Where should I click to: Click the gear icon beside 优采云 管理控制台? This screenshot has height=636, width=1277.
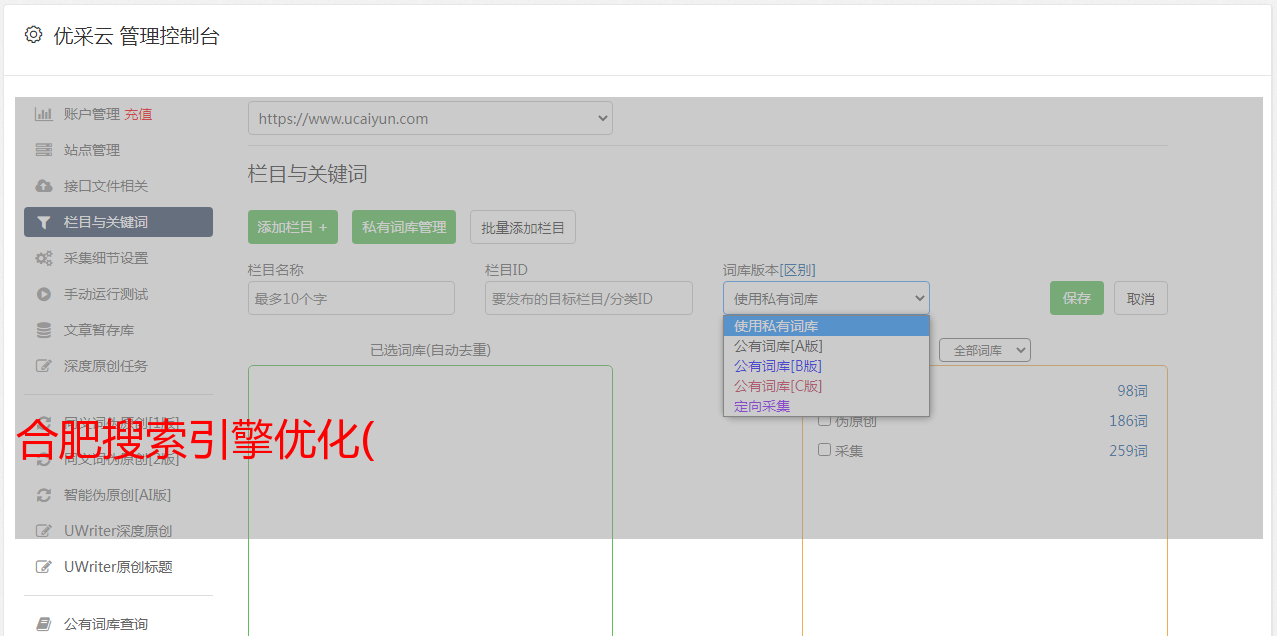point(33,35)
